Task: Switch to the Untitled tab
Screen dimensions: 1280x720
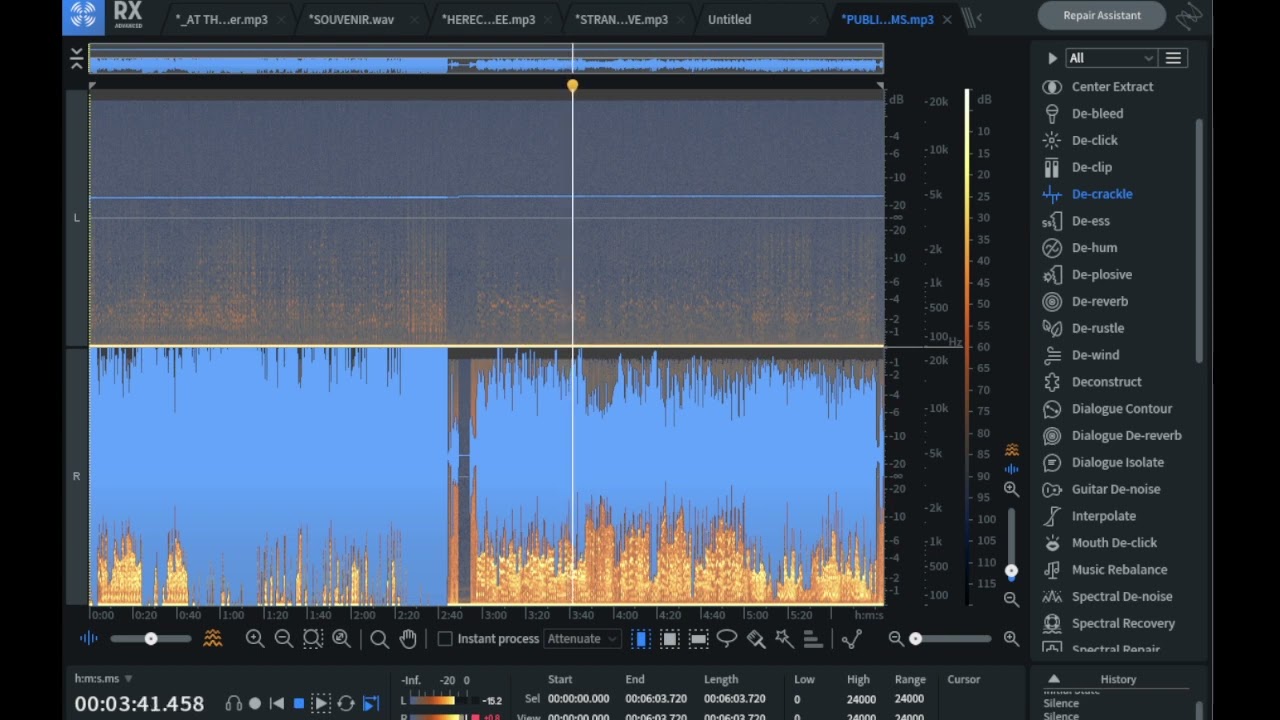Action: 729,19
